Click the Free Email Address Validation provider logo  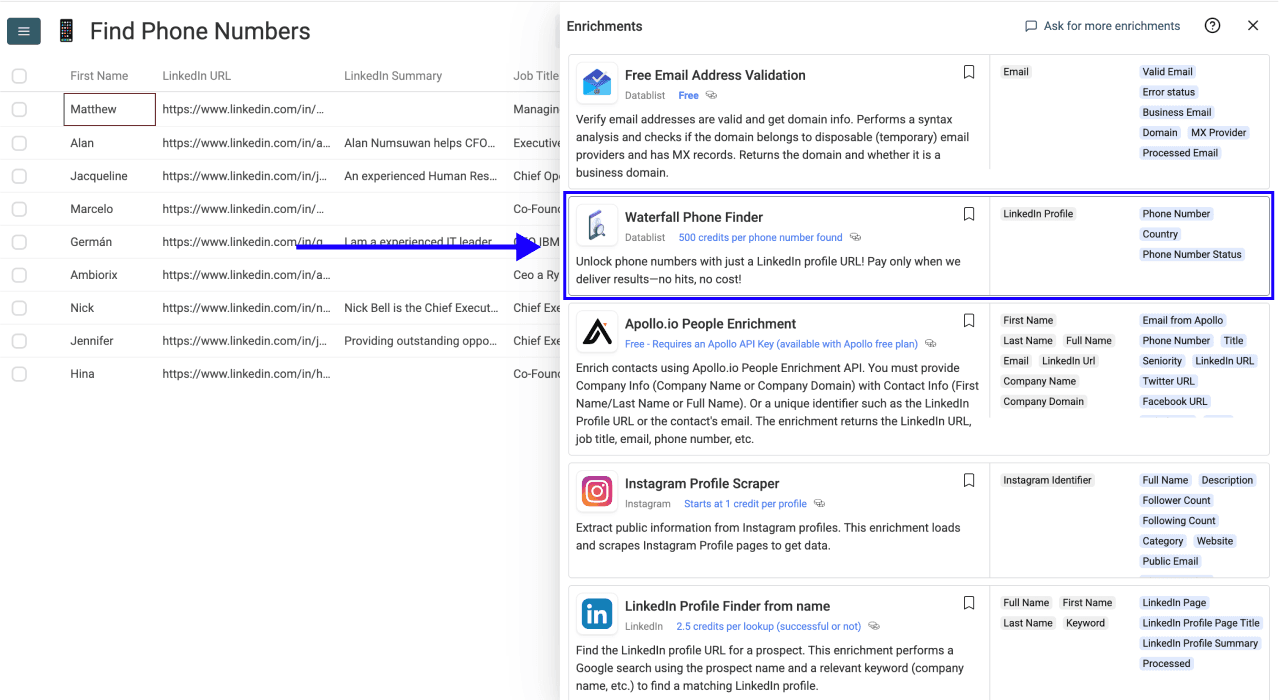click(x=597, y=83)
